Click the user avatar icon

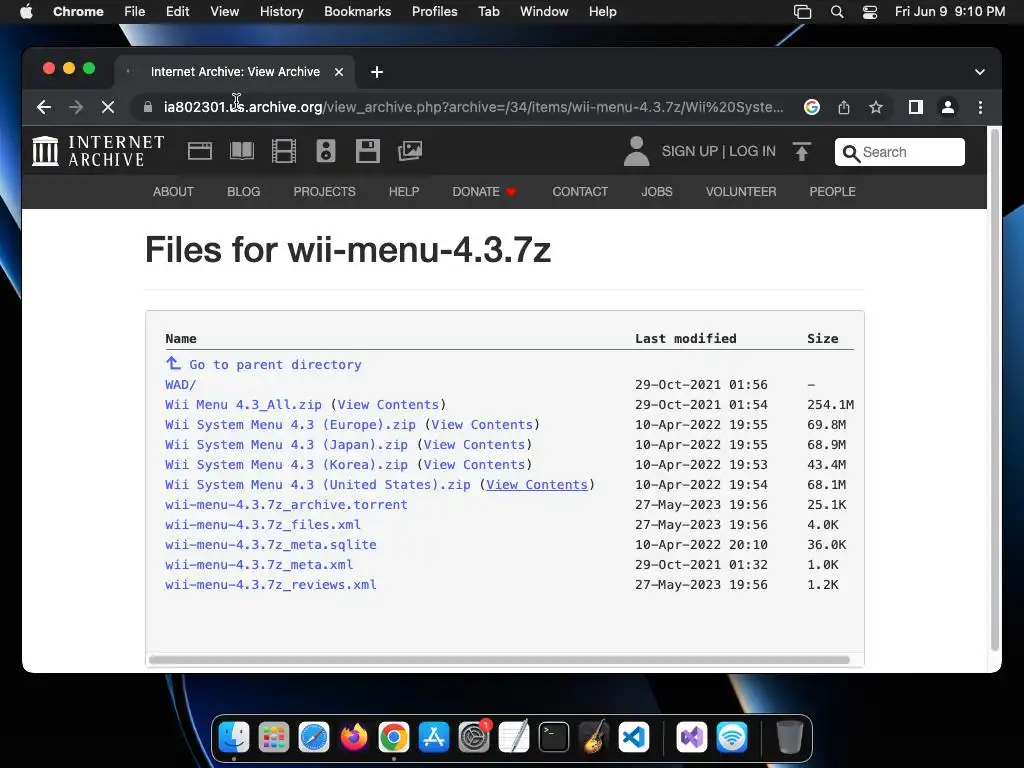636,151
